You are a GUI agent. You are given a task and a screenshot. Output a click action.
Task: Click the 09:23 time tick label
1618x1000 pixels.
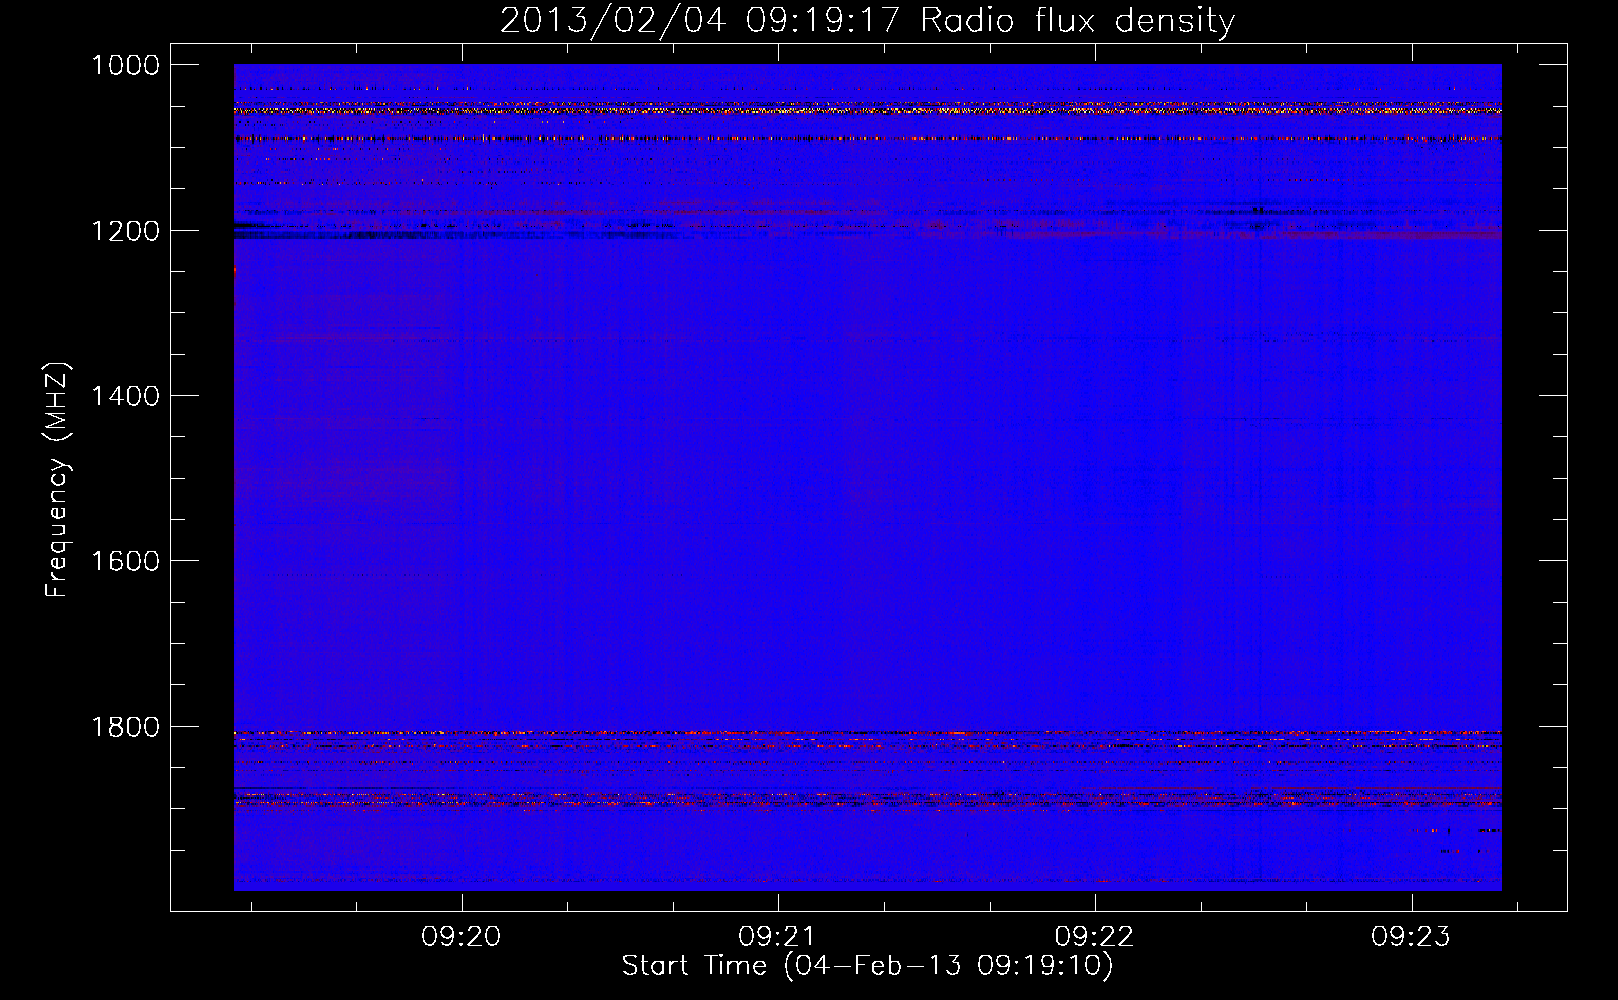point(1411,937)
